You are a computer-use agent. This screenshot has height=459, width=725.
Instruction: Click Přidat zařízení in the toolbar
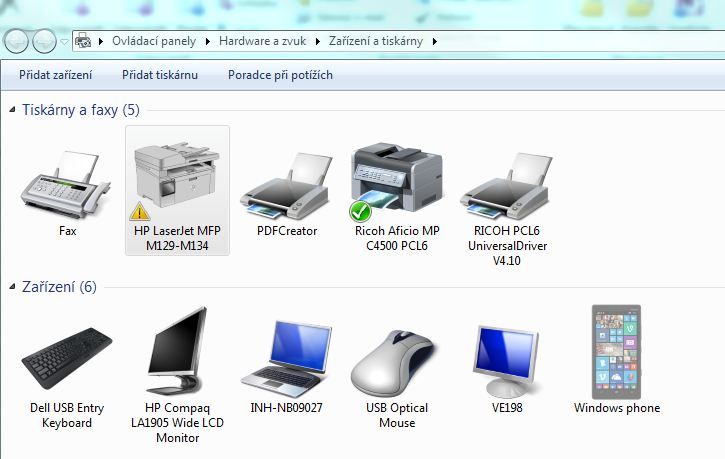[x=55, y=75]
